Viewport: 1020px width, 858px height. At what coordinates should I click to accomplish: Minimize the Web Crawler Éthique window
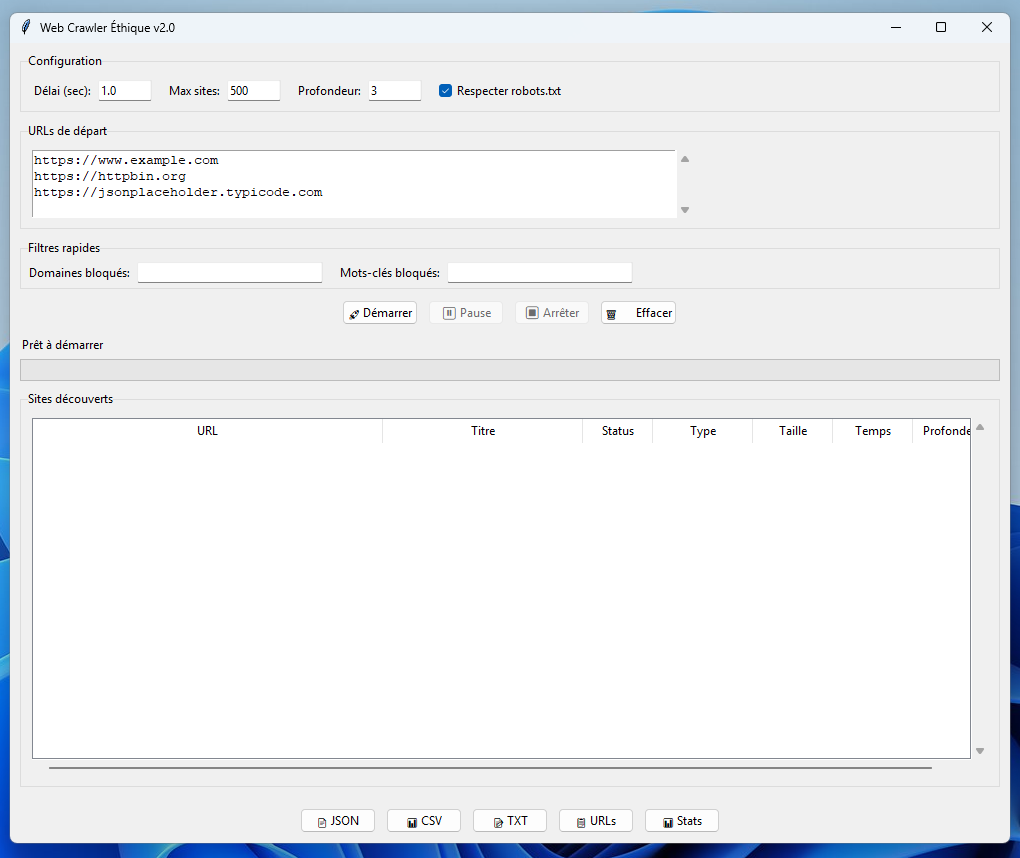point(896,27)
